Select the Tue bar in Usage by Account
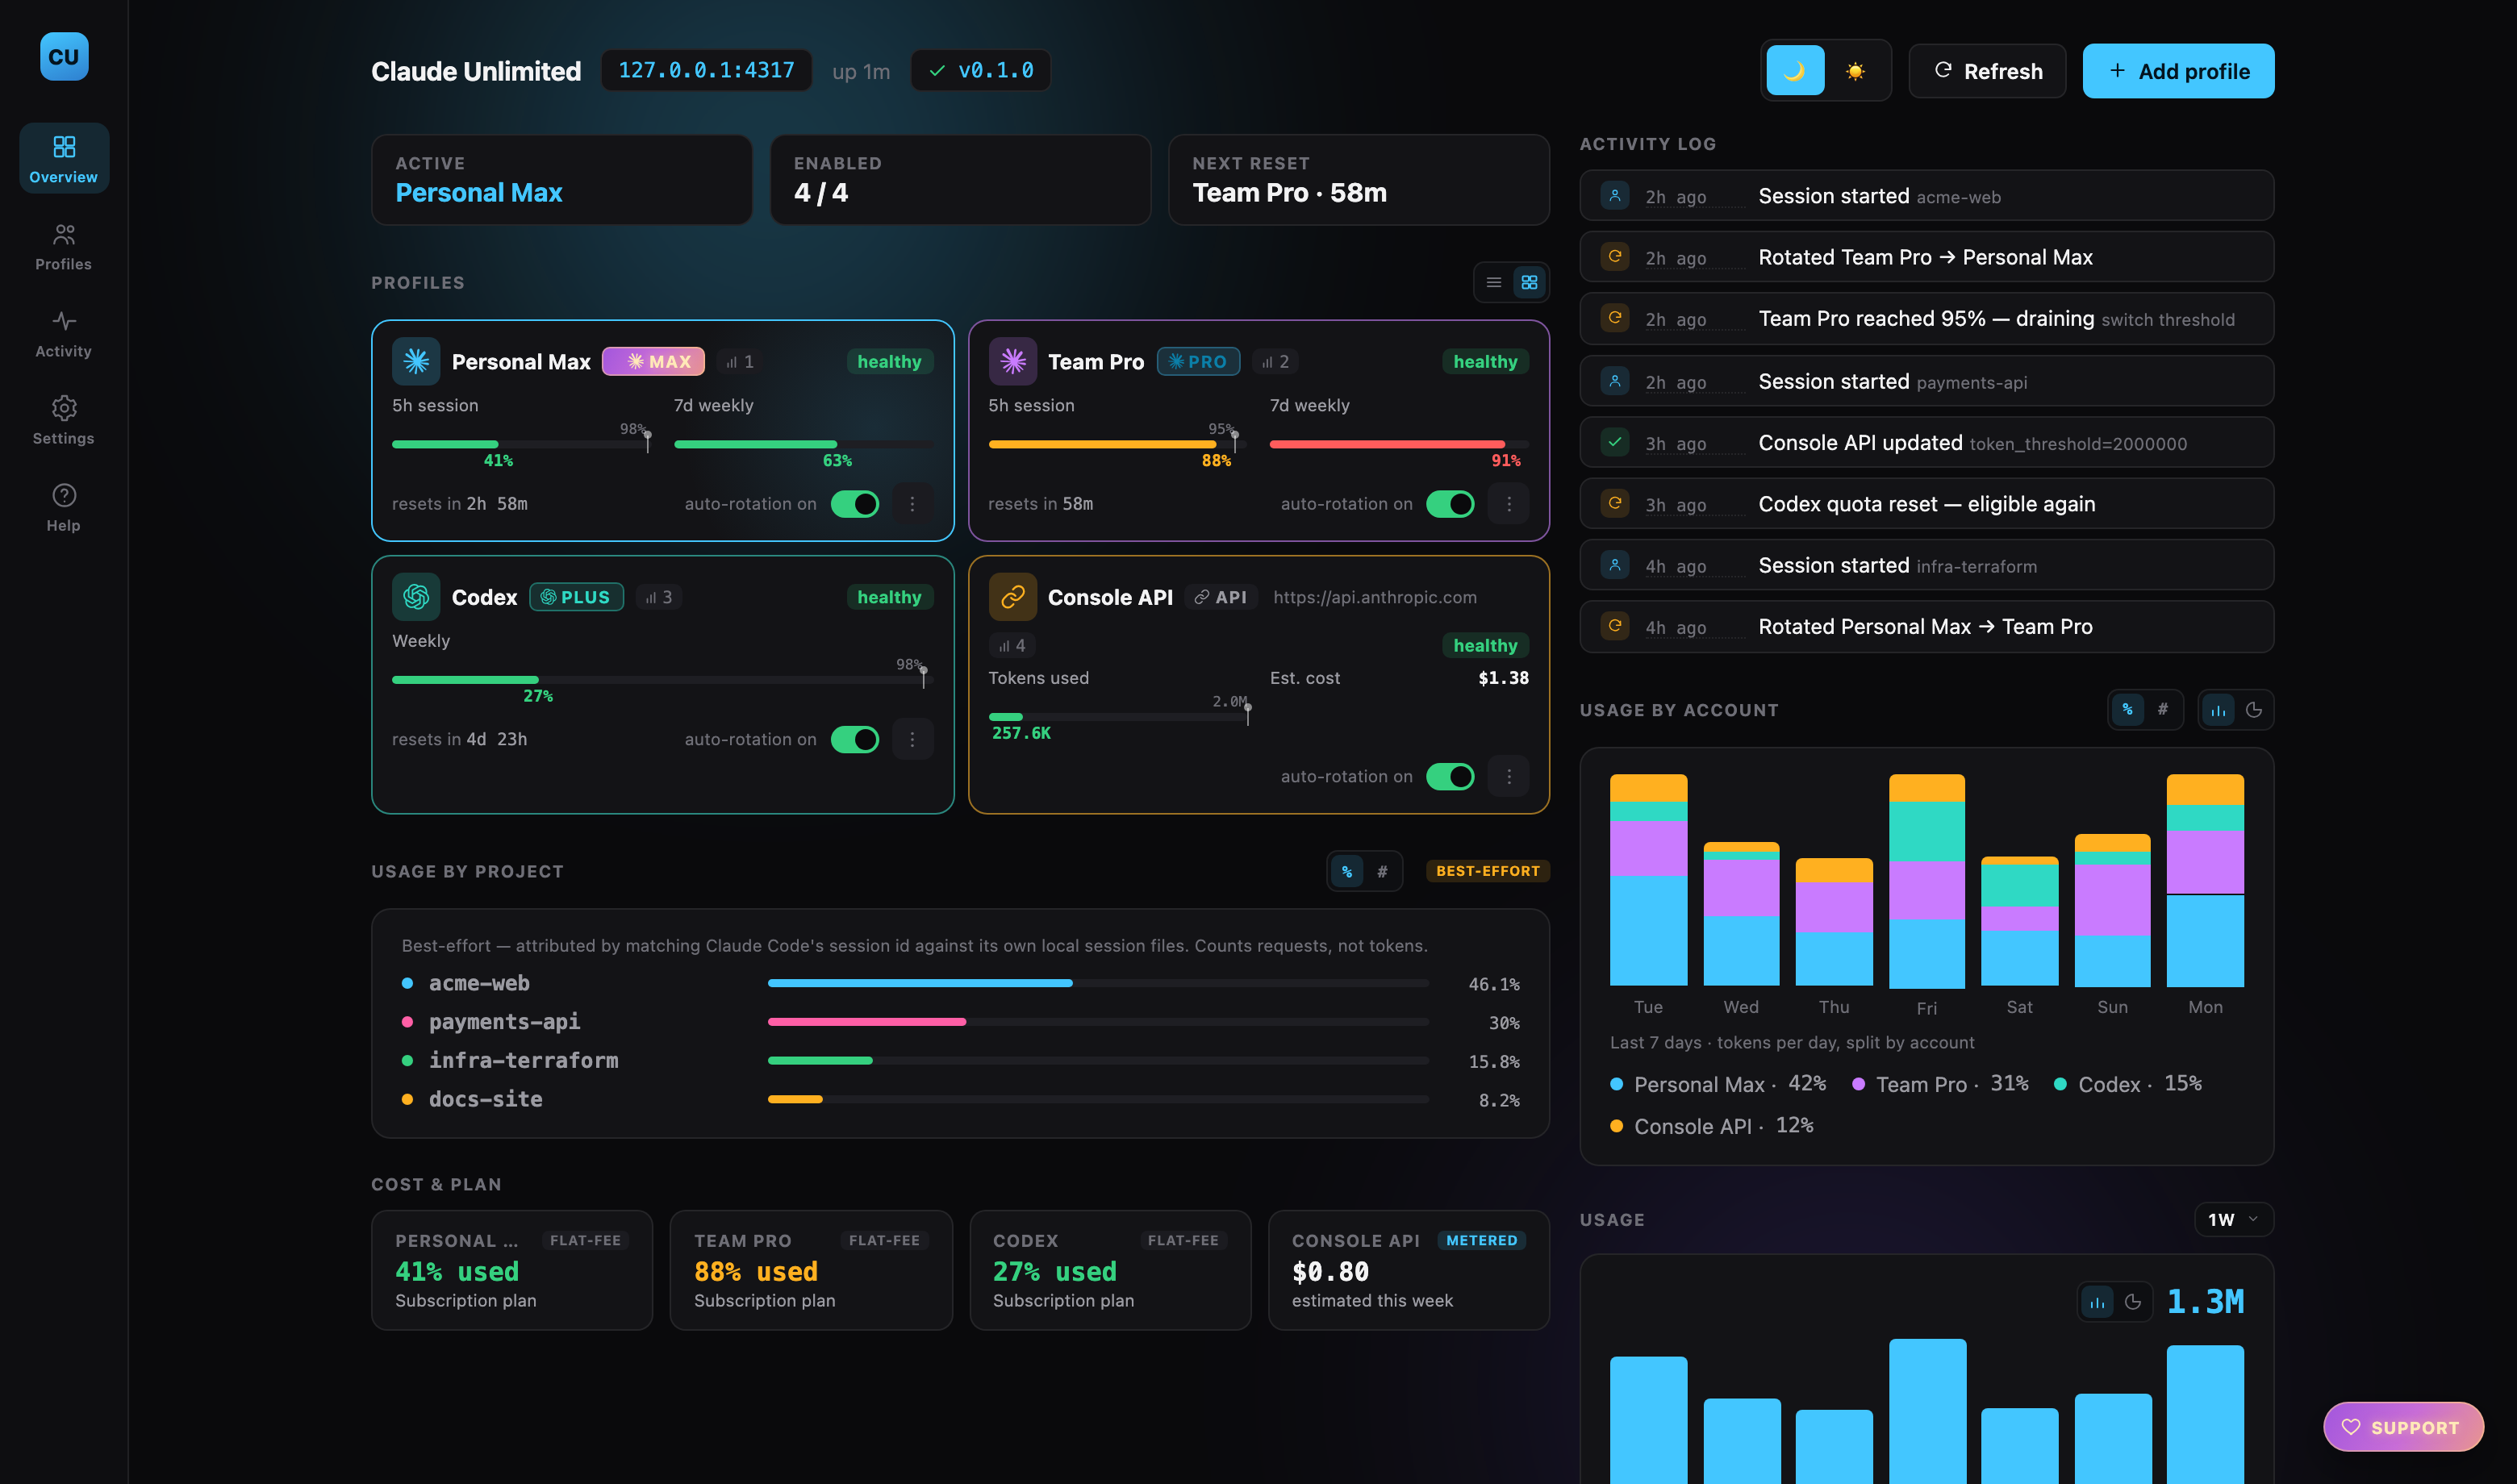Image resolution: width=2517 pixels, height=1484 pixels. click(x=1648, y=880)
